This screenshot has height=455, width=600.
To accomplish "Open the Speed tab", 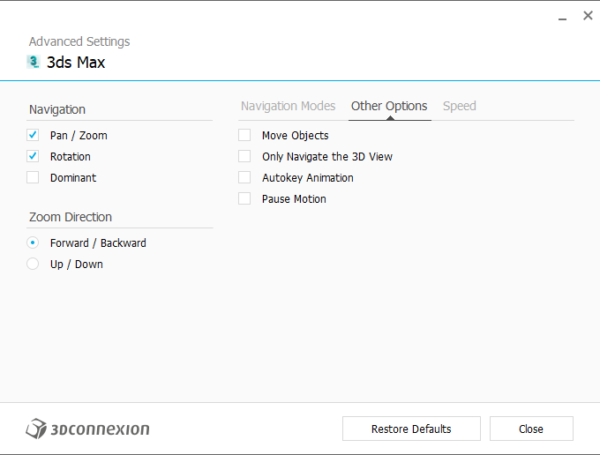I will [x=459, y=106].
